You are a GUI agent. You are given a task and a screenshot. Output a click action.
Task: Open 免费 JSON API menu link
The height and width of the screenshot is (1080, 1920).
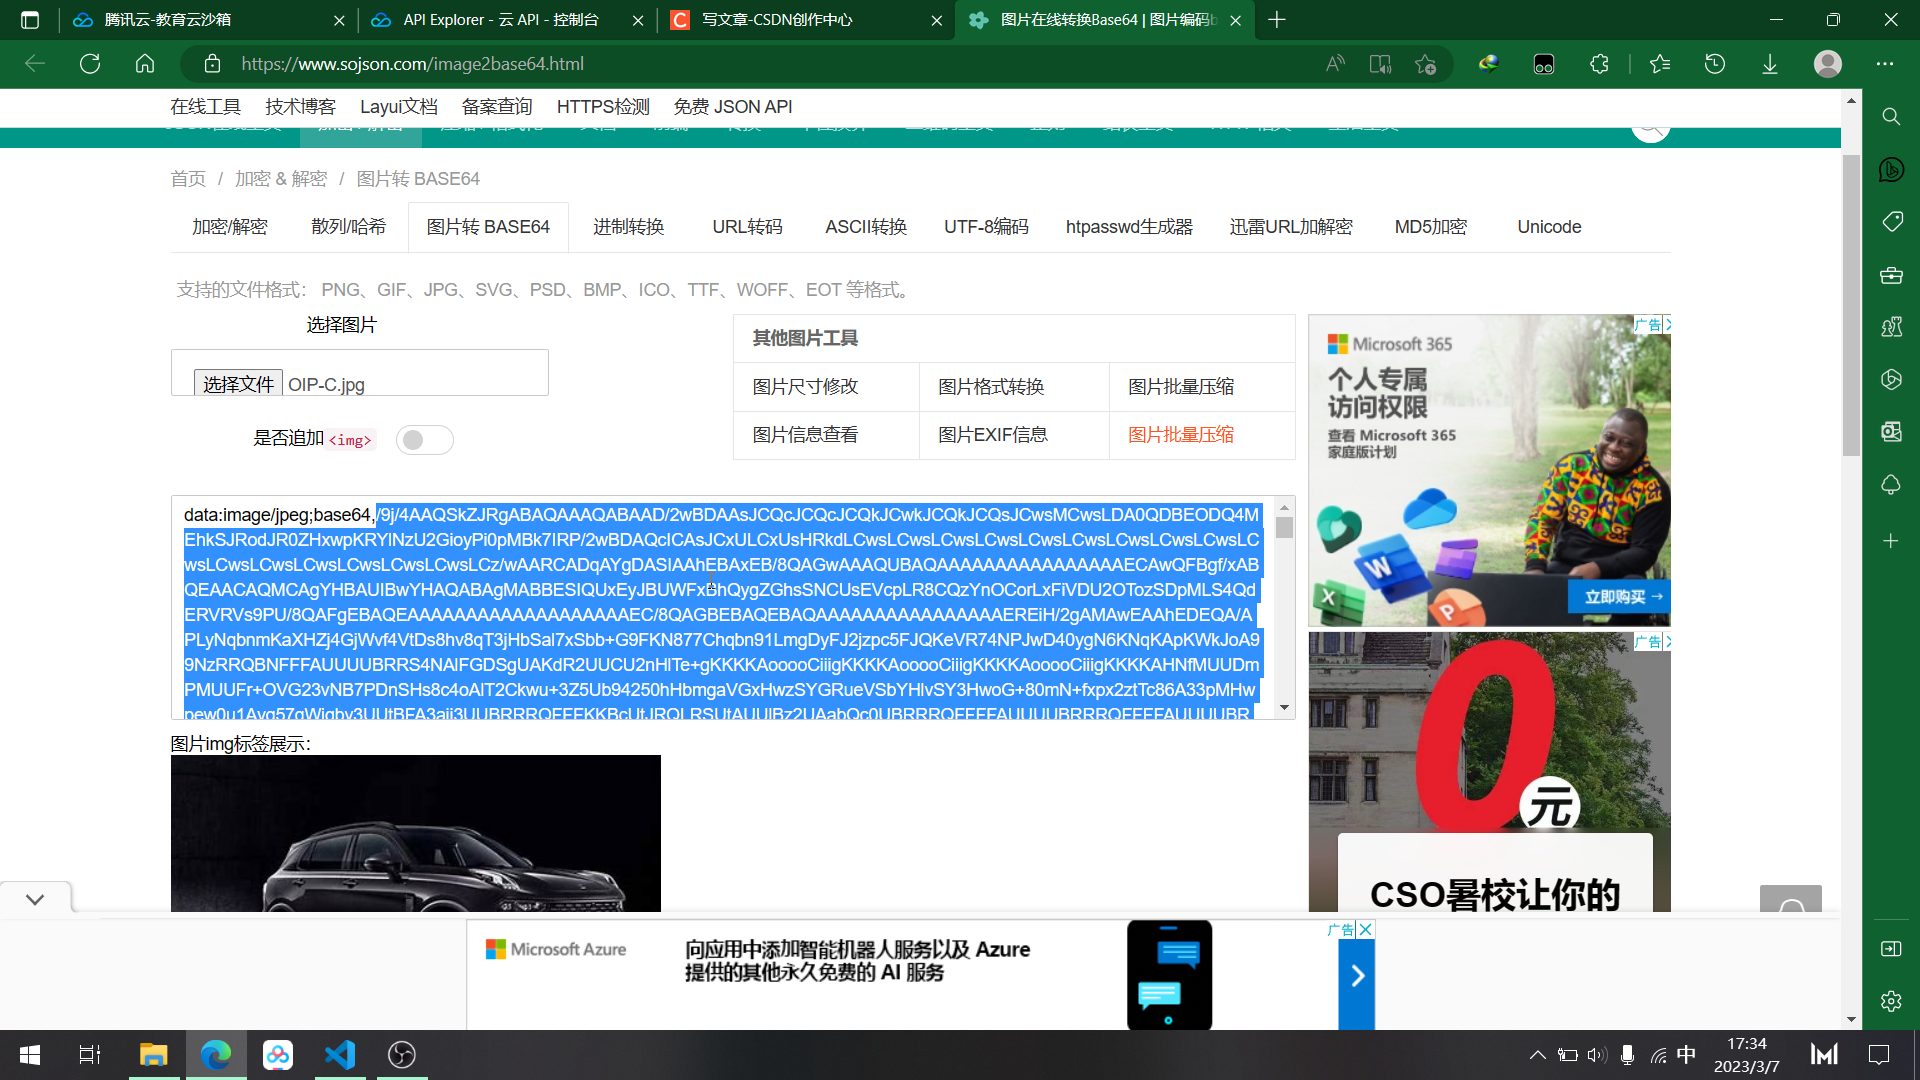point(733,107)
